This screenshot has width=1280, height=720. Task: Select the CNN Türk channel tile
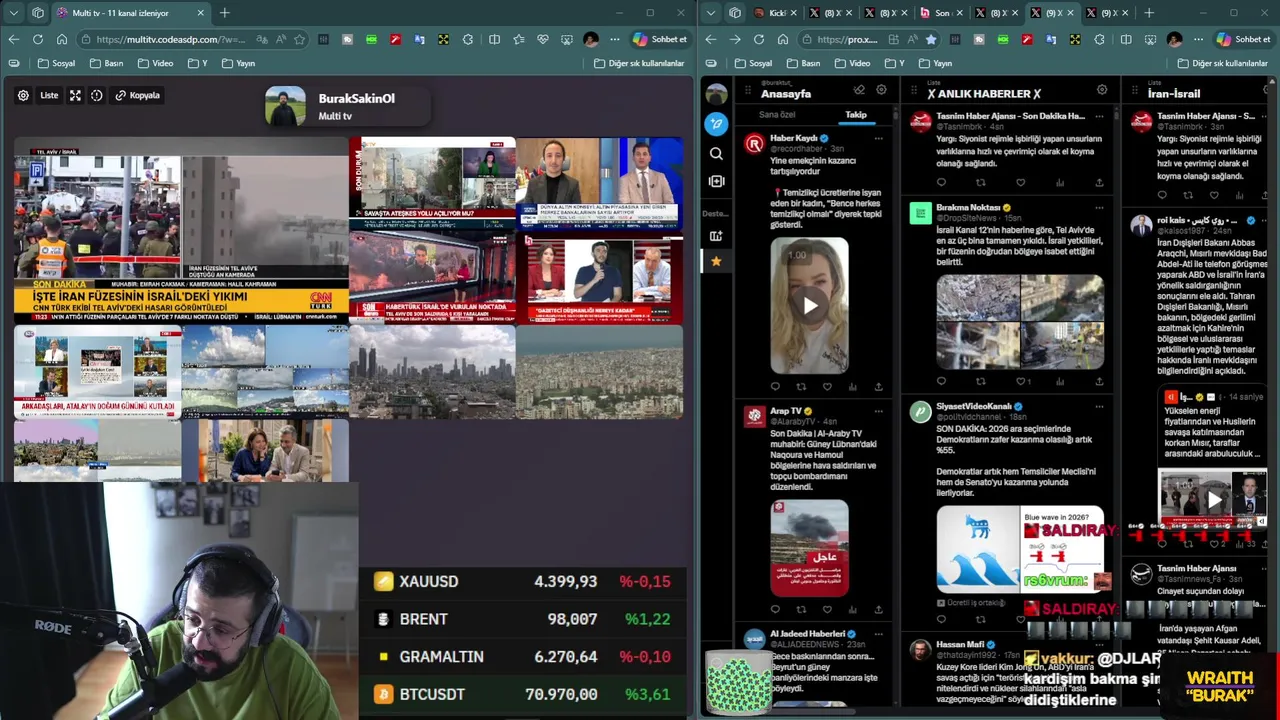(x=181, y=230)
